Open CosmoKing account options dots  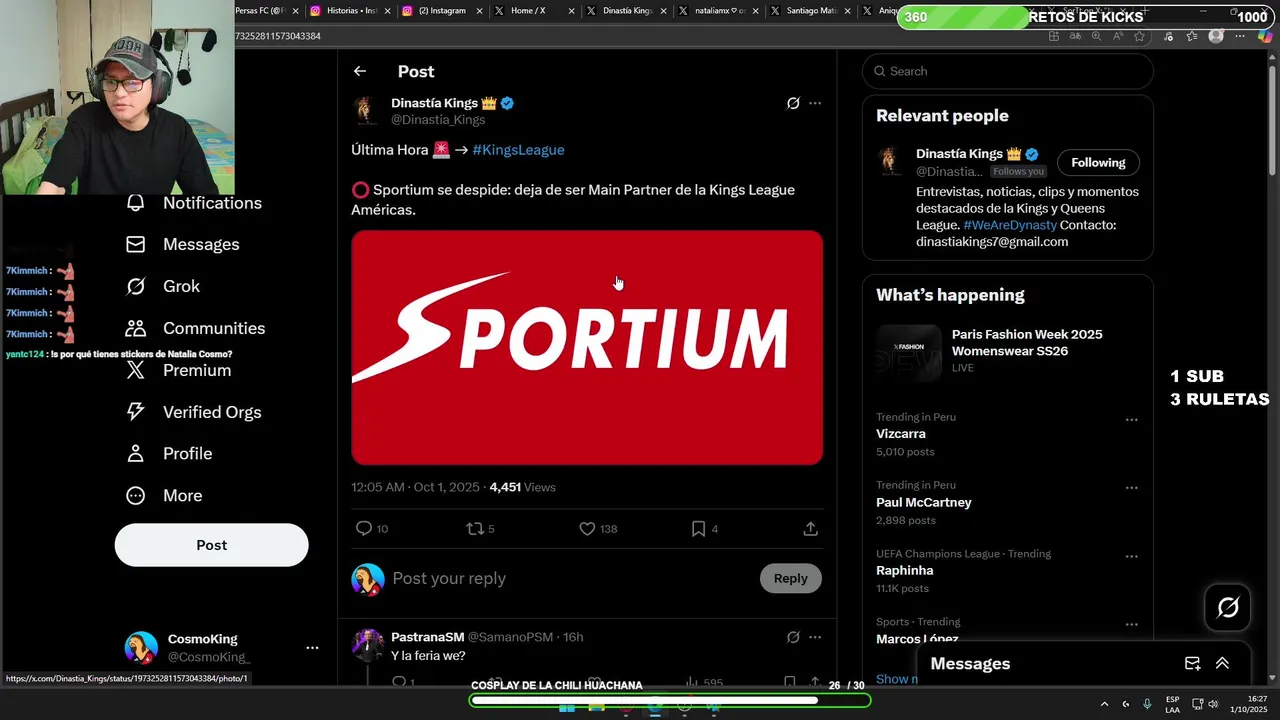(312, 648)
